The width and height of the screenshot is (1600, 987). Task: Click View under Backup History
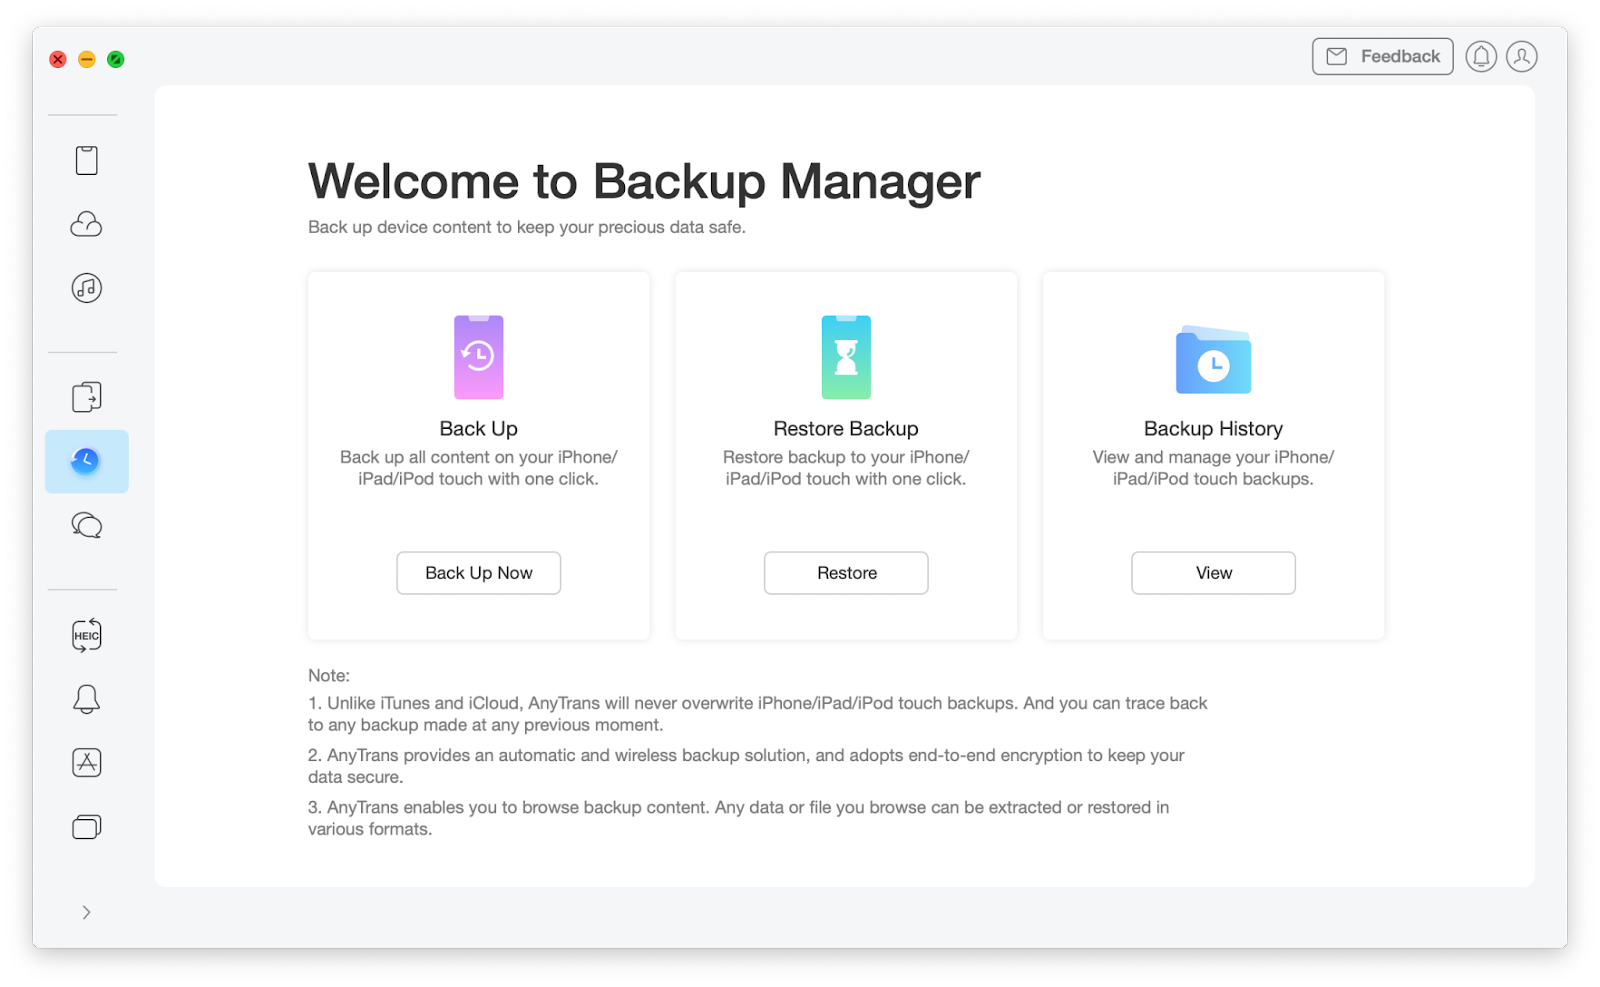1213,572
